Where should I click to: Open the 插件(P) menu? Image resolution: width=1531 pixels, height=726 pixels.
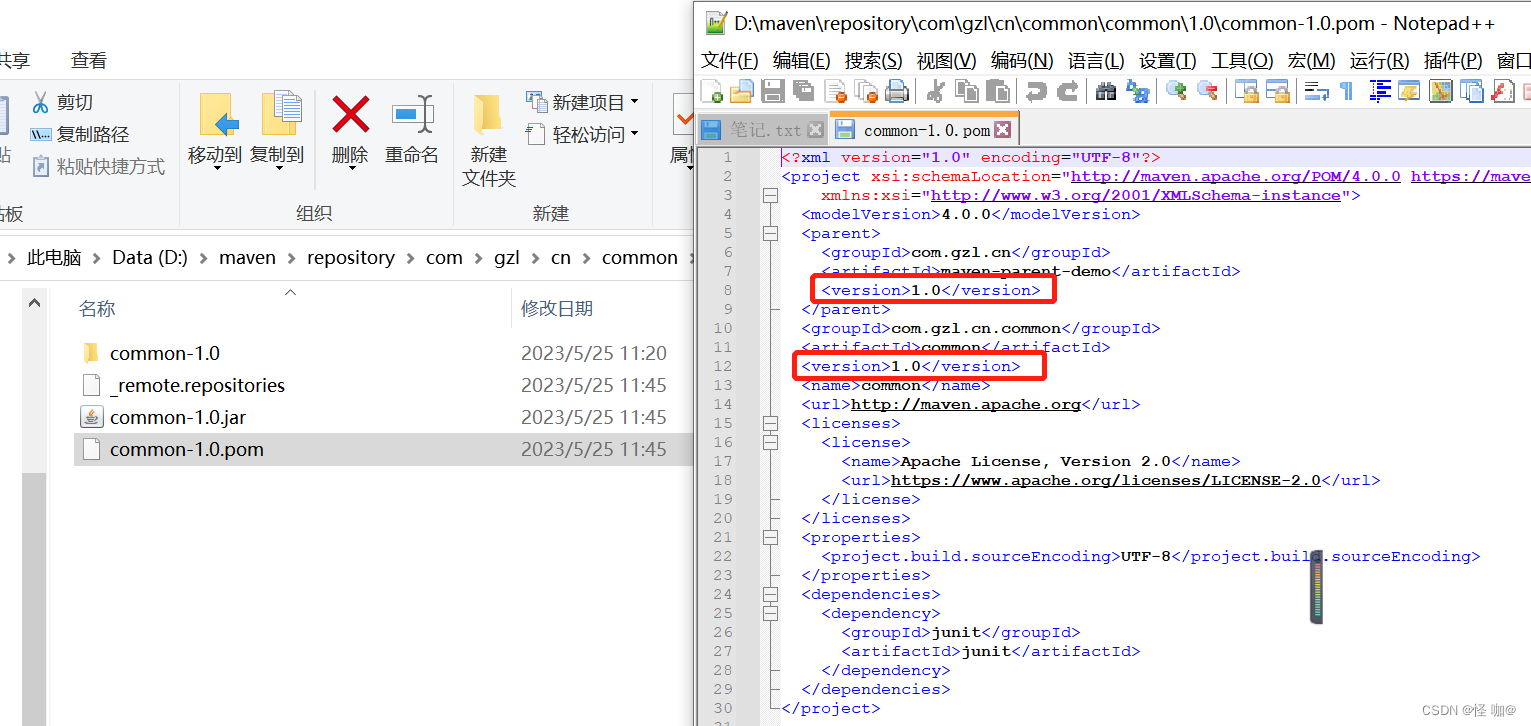(x=1452, y=61)
